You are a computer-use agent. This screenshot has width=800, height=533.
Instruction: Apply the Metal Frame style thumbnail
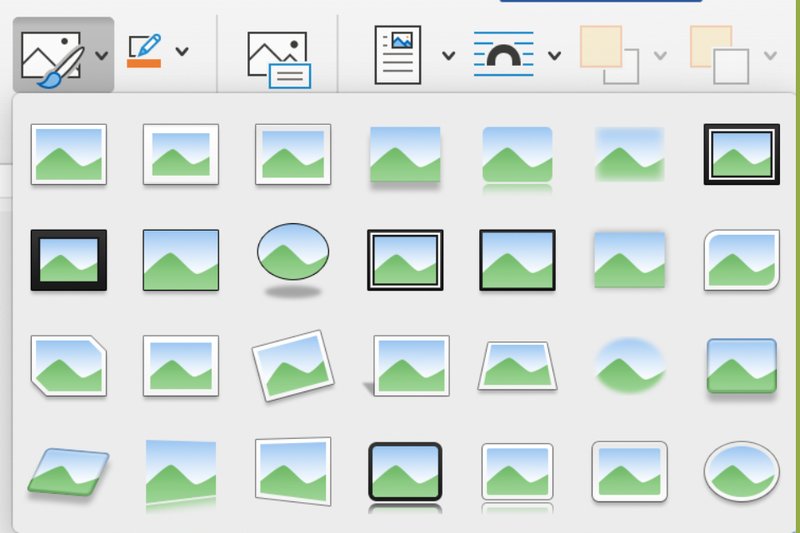pyautogui.click(x=293, y=154)
